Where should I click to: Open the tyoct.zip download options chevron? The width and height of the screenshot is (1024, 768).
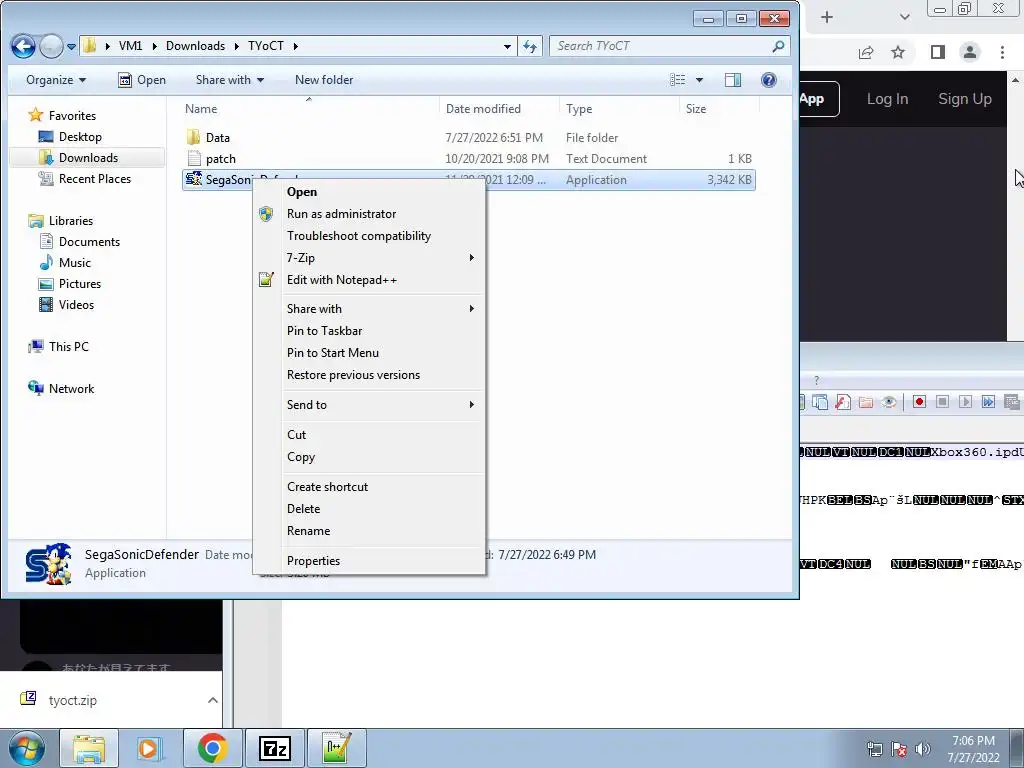click(x=212, y=700)
